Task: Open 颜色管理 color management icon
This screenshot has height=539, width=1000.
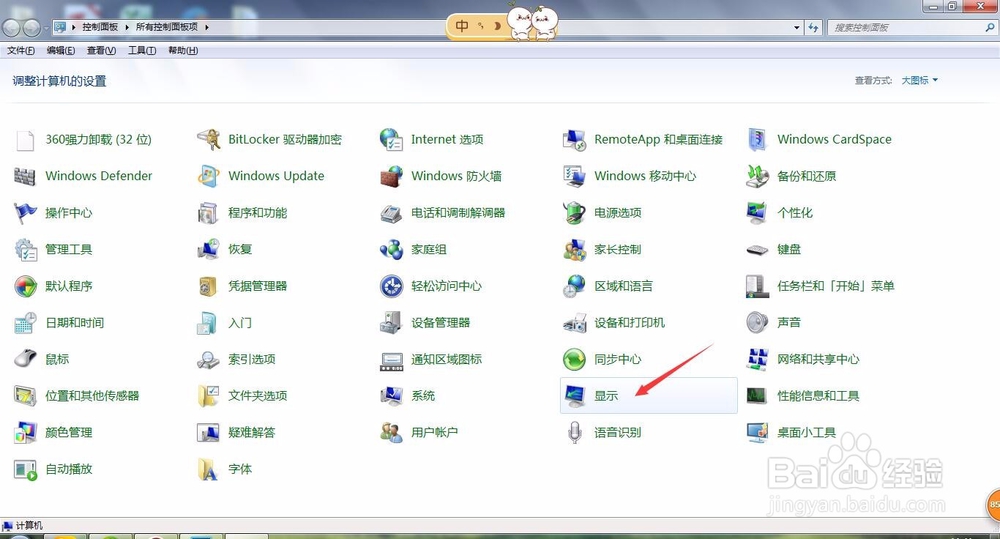Action: [x=26, y=432]
